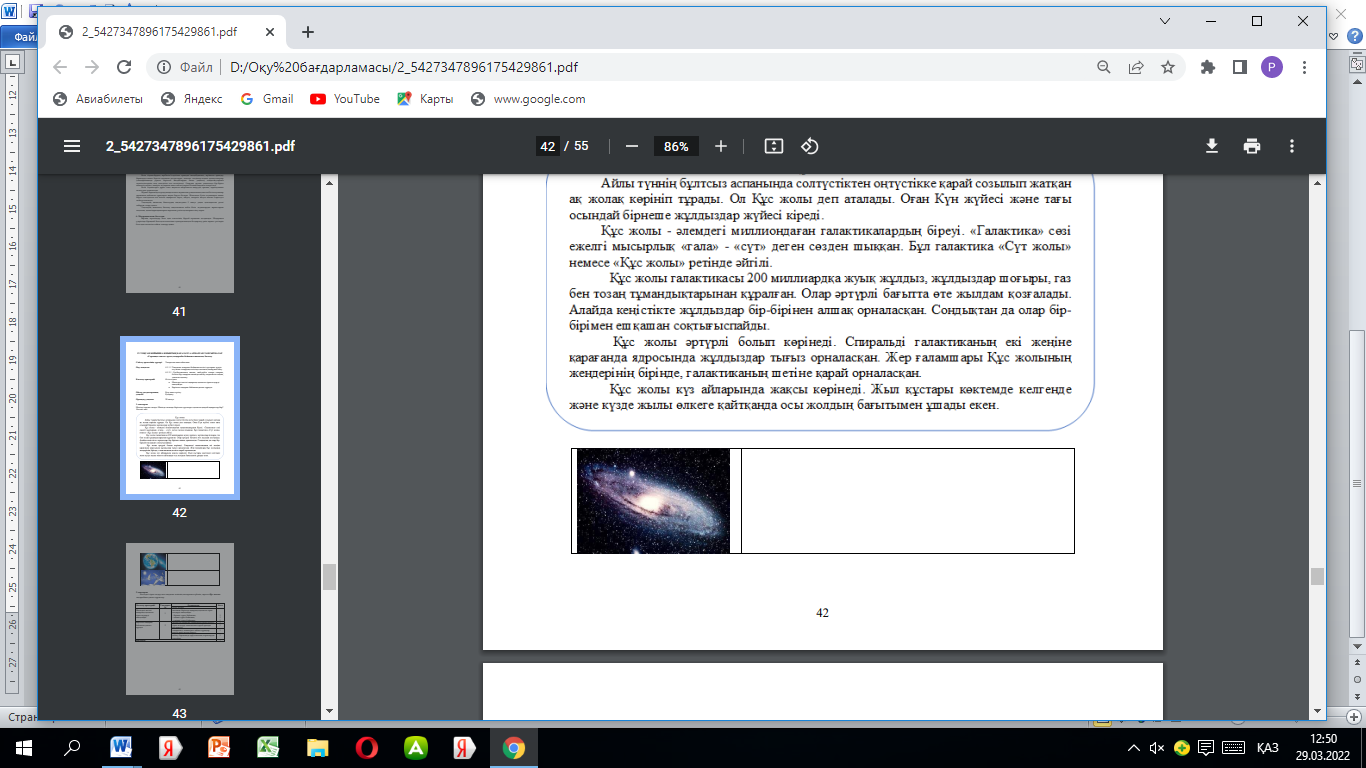Image resolution: width=1366 pixels, height=768 pixels.
Task: Select the 2_5427347896175429861.pdf tab
Action: (x=165, y=31)
